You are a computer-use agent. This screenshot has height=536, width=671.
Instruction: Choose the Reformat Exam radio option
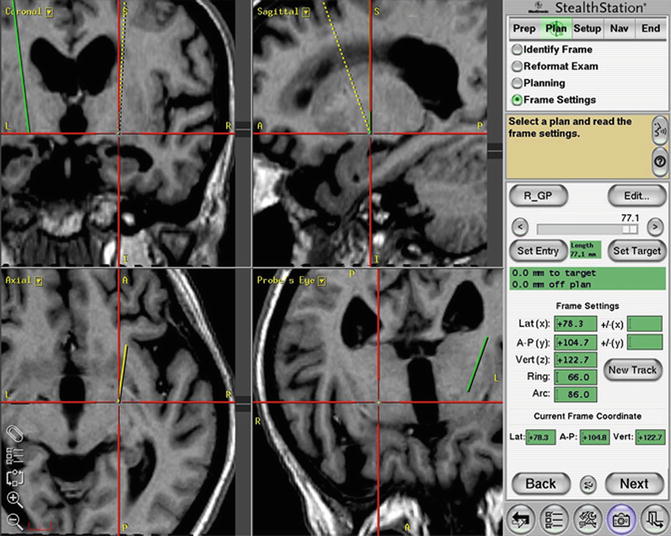(x=516, y=66)
